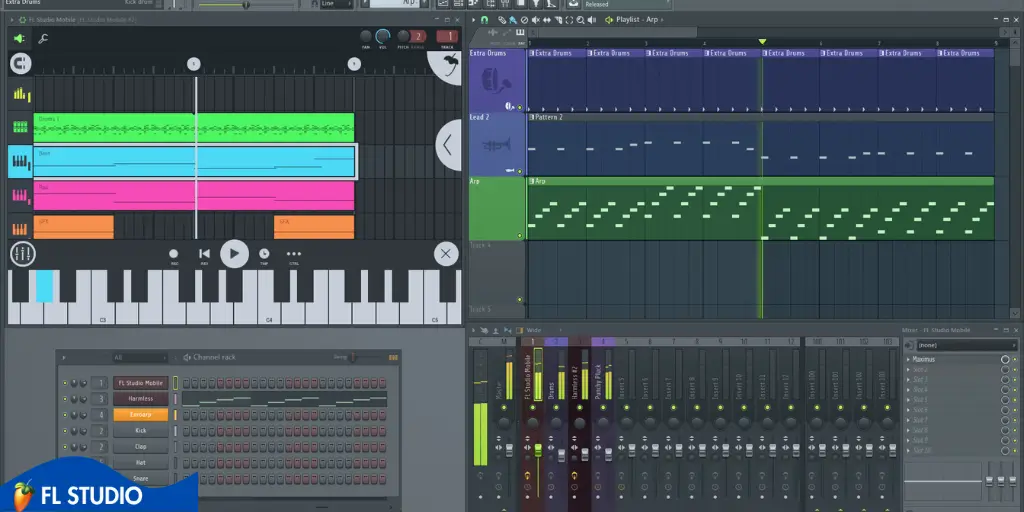
Task: Click the Arp track header
Action: click(498, 208)
